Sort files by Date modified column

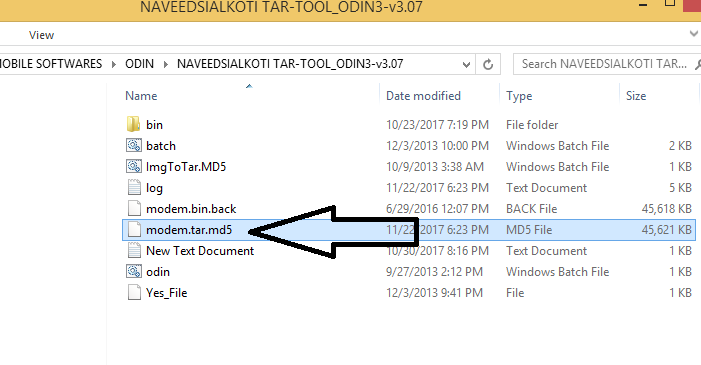click(x=423, y=96)
